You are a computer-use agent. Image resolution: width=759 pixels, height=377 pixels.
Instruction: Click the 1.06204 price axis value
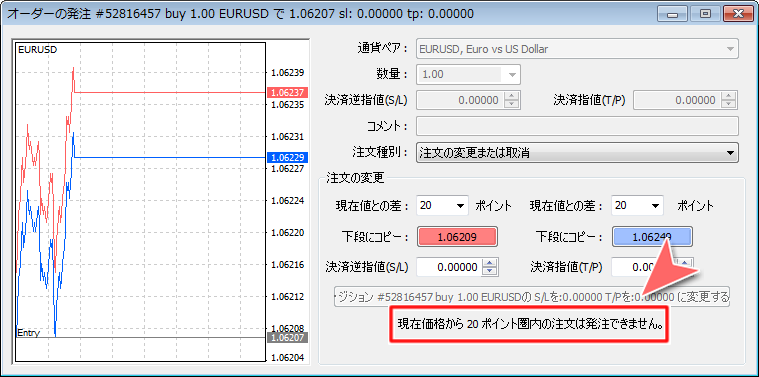[288, 358]
